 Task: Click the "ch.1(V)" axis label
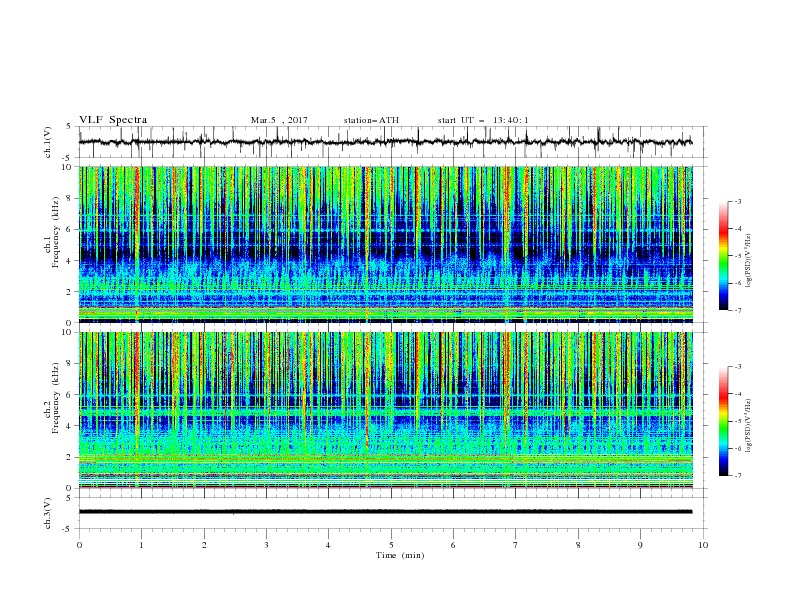(48, 142)
